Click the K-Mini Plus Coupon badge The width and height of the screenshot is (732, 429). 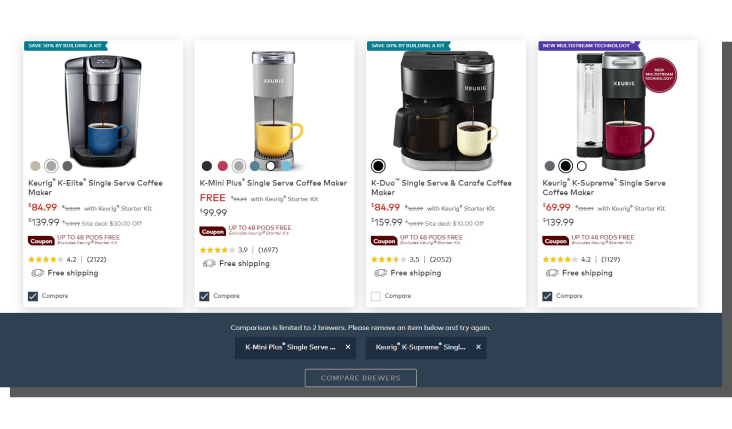pos(213,232)
